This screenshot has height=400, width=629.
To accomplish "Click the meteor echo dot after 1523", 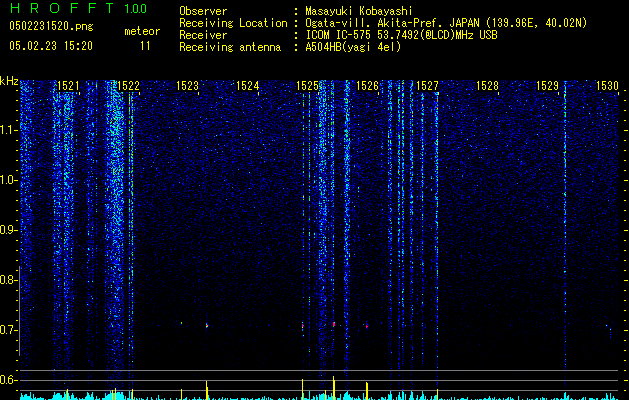I will tap(207, 326).
